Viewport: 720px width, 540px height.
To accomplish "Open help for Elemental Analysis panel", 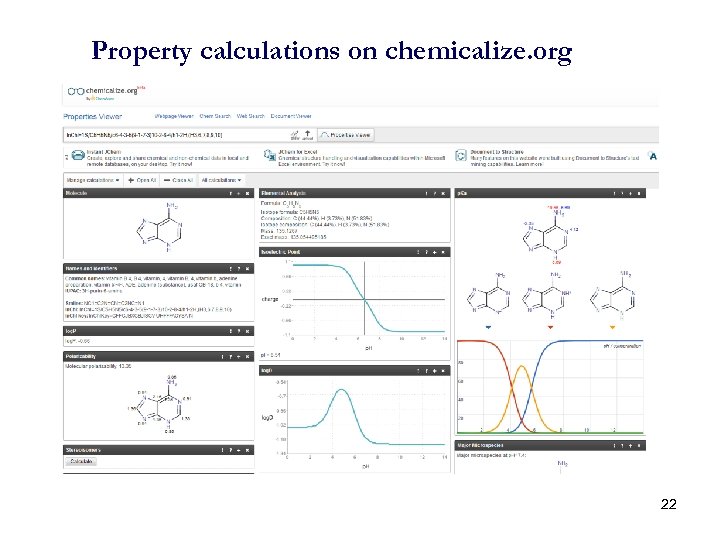I will pyautogui.click(x=435, y=193).
